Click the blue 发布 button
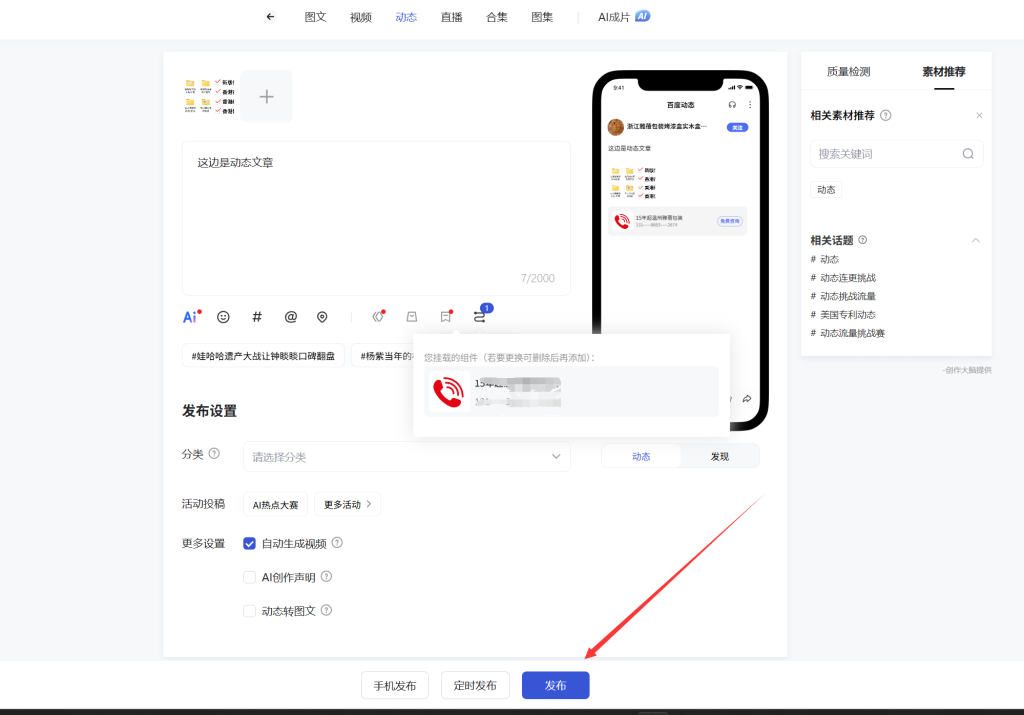This screenshot has width=1024, height=715. tap(555, 685)
